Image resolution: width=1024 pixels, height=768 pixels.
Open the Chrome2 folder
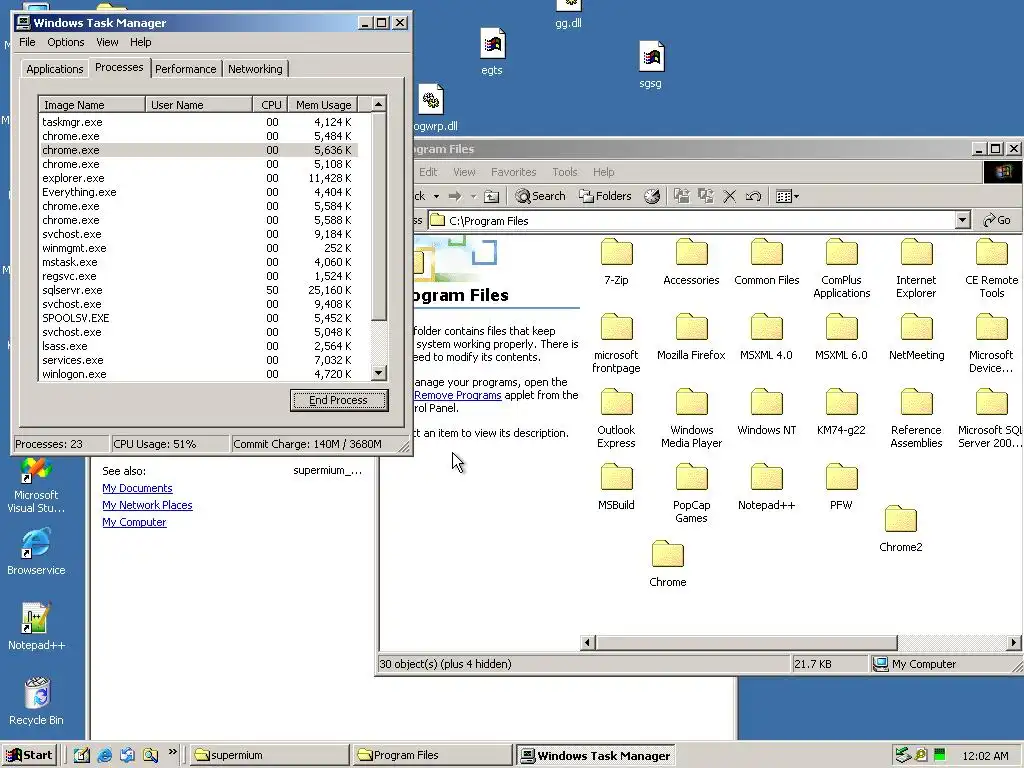901,530
